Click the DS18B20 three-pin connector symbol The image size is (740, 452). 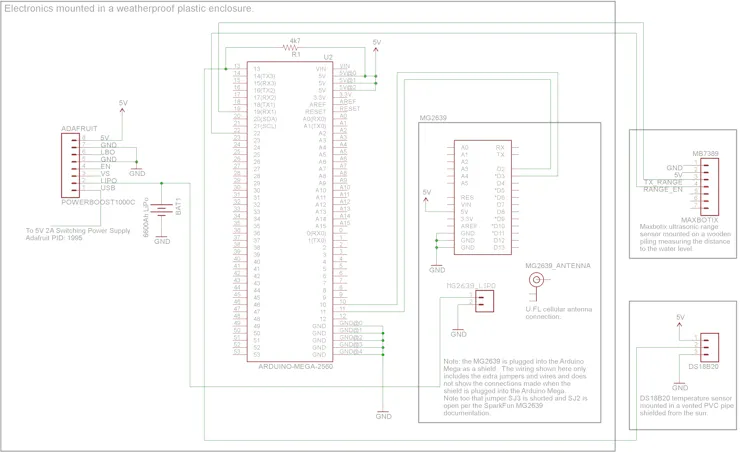tap(709, 348)
